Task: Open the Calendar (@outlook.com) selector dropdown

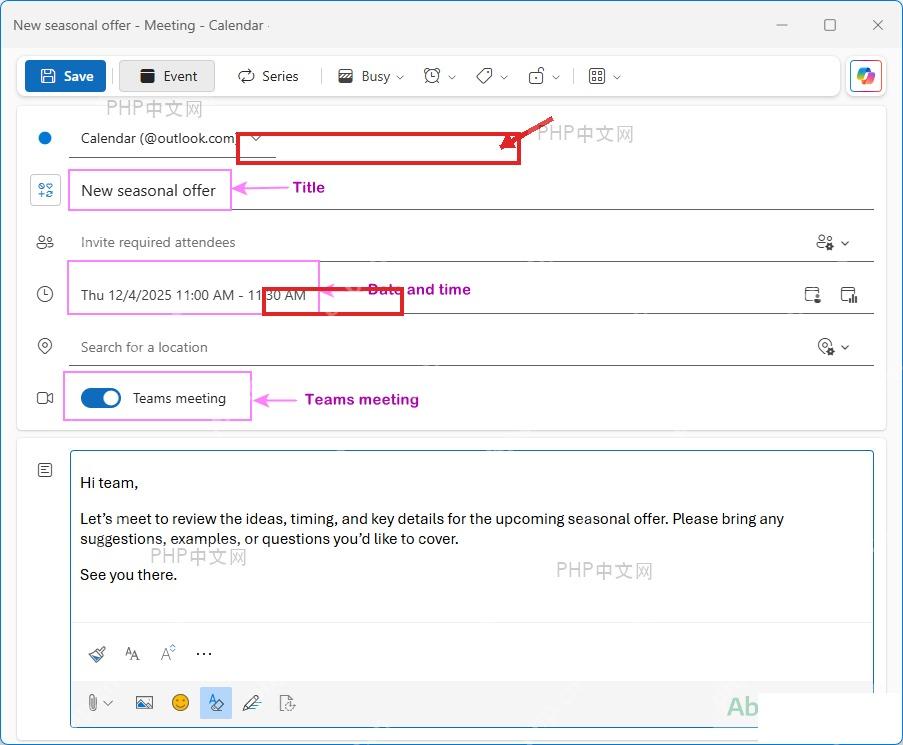Action: pyautogui.click(x=172, y=138)
